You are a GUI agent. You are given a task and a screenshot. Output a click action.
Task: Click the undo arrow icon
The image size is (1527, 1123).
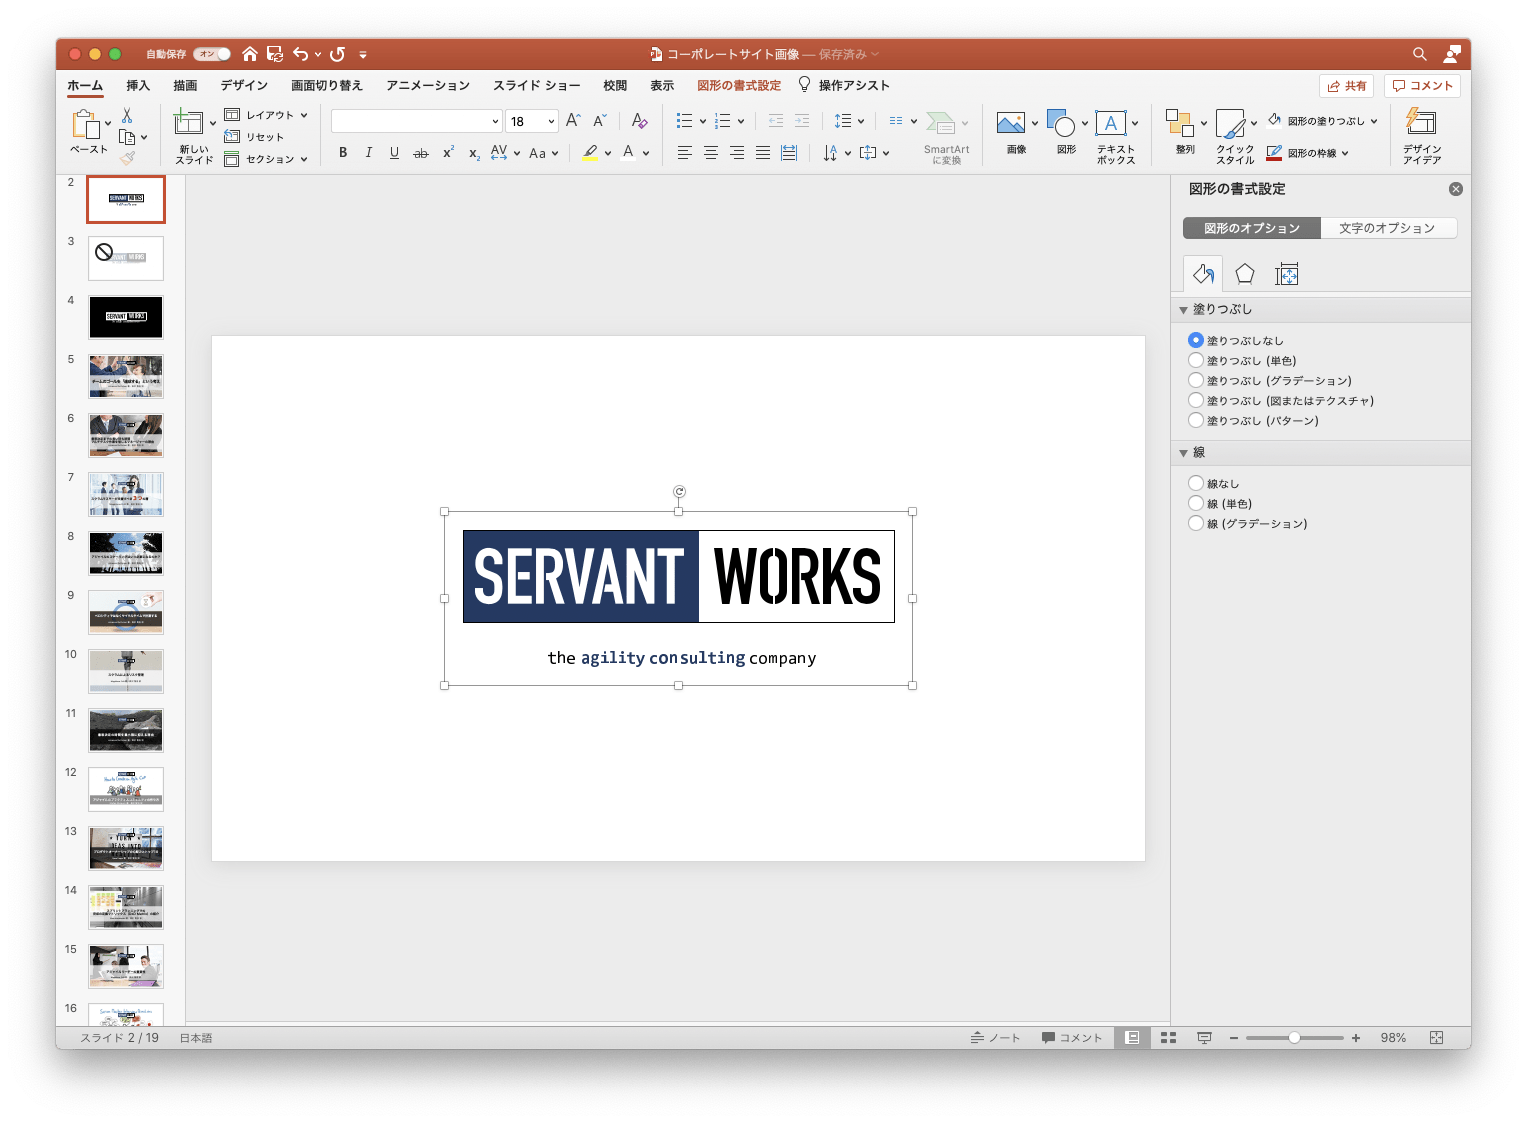301,54
